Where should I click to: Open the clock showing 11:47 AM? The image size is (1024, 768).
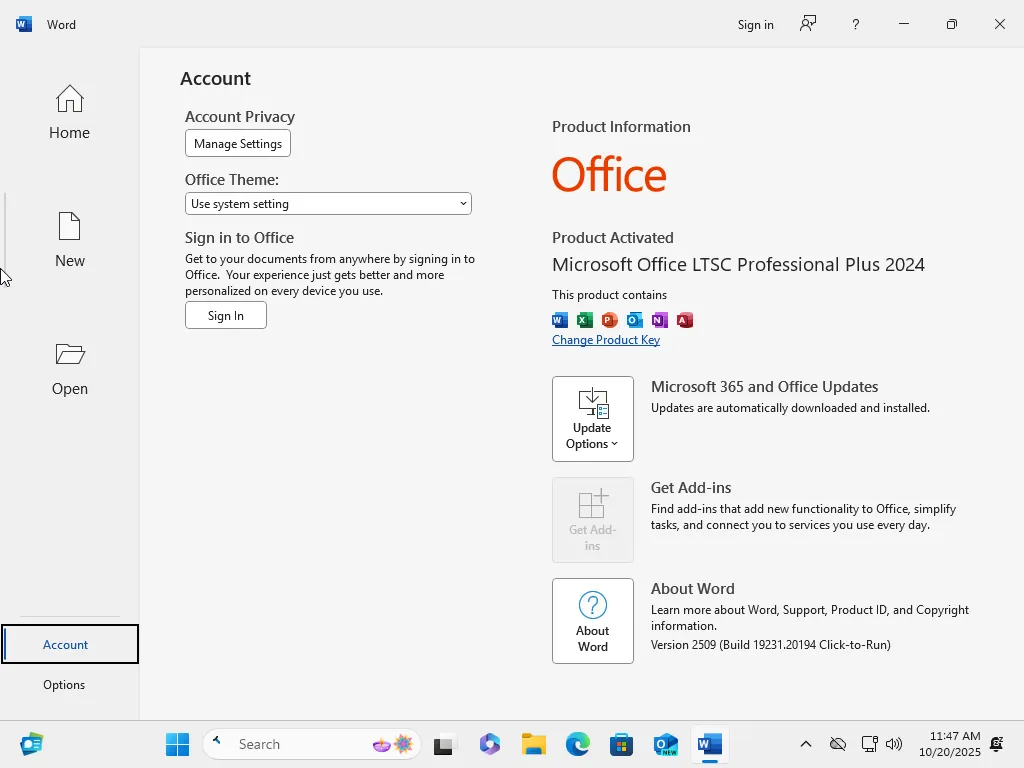click(x=950, y=744)
